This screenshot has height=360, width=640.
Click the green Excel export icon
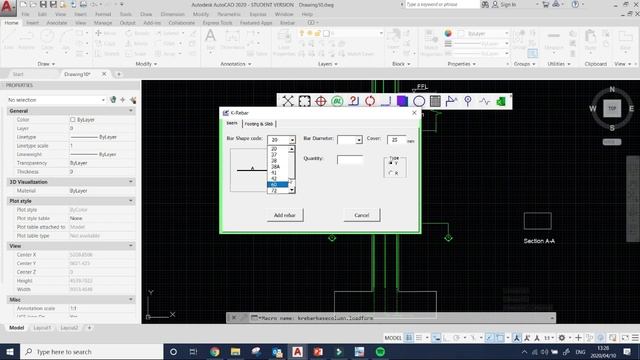(x=501, y=101)
